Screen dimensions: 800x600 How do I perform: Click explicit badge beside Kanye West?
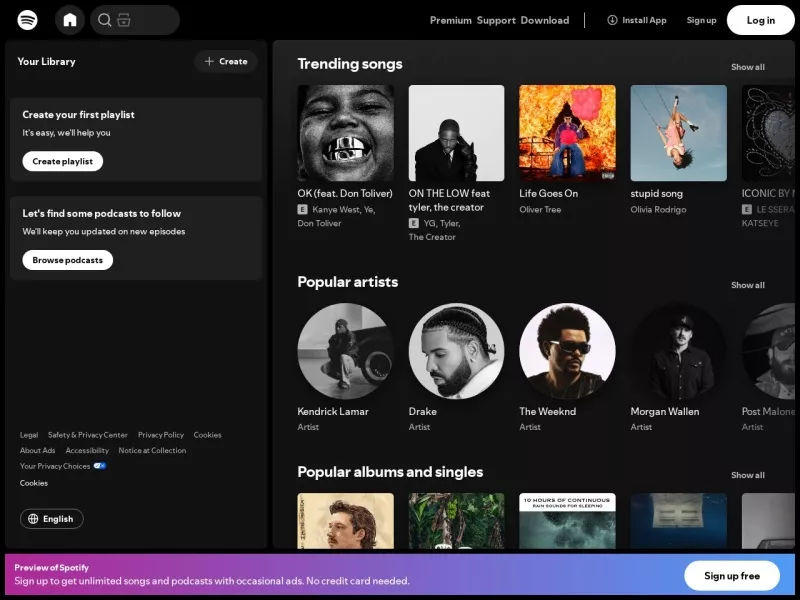303,209
